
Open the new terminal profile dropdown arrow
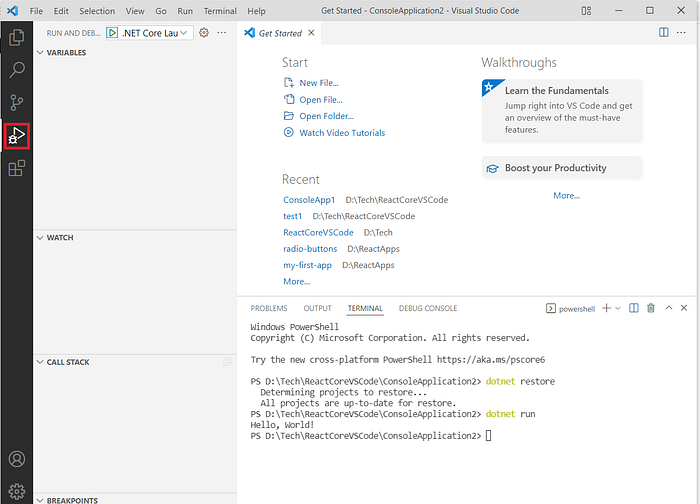coord(618,308)
